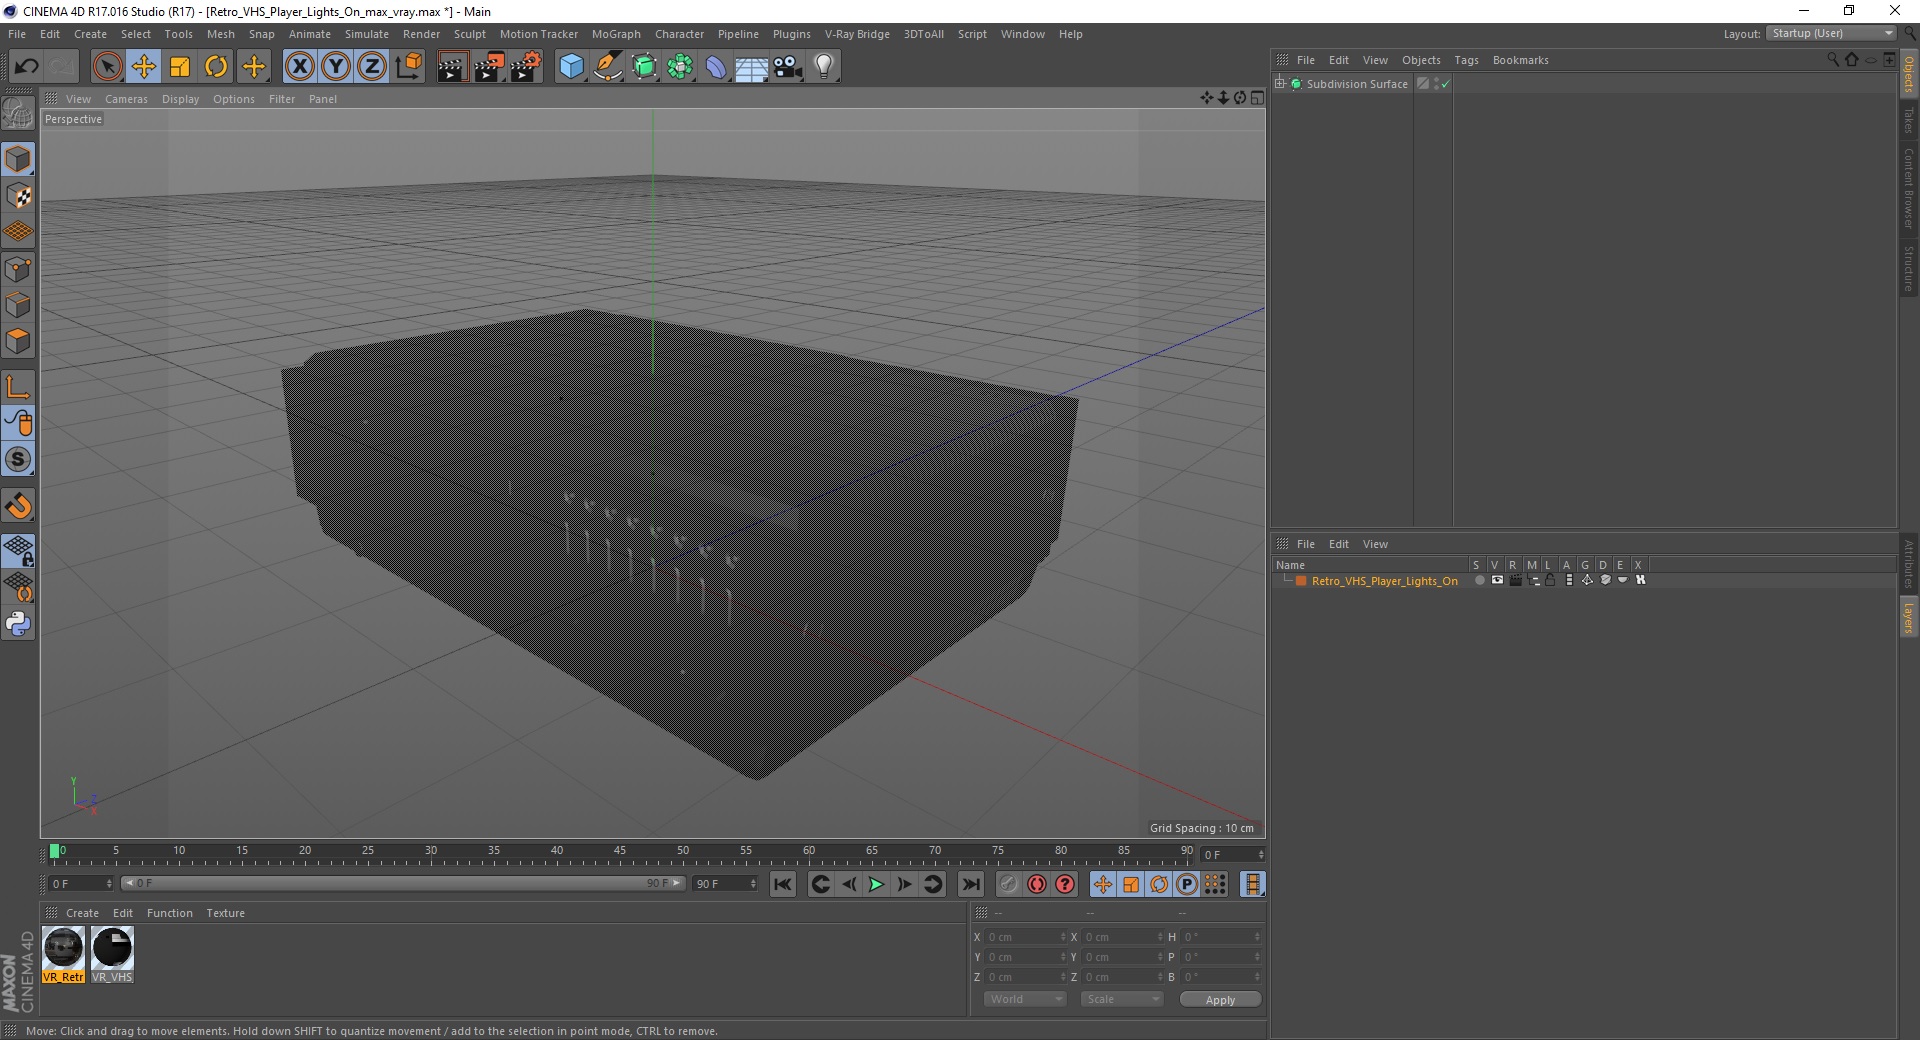
Task: Open Object Manager Tags menu
Action: [x=1466, y=60]
